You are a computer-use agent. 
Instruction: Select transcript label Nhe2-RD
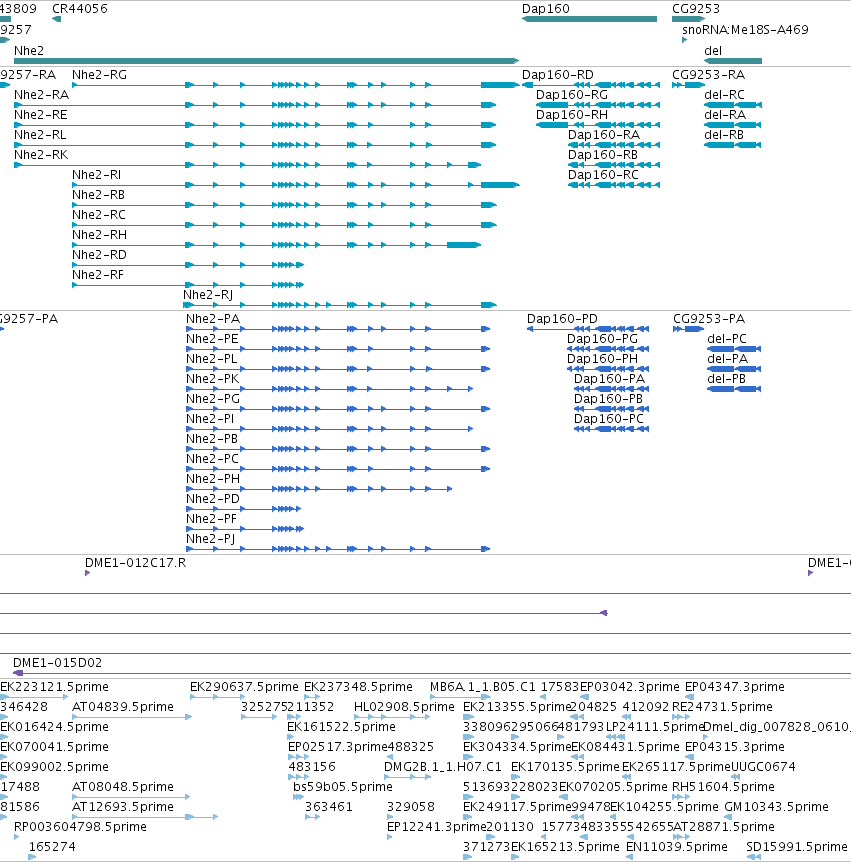click(x=99, y=255)
